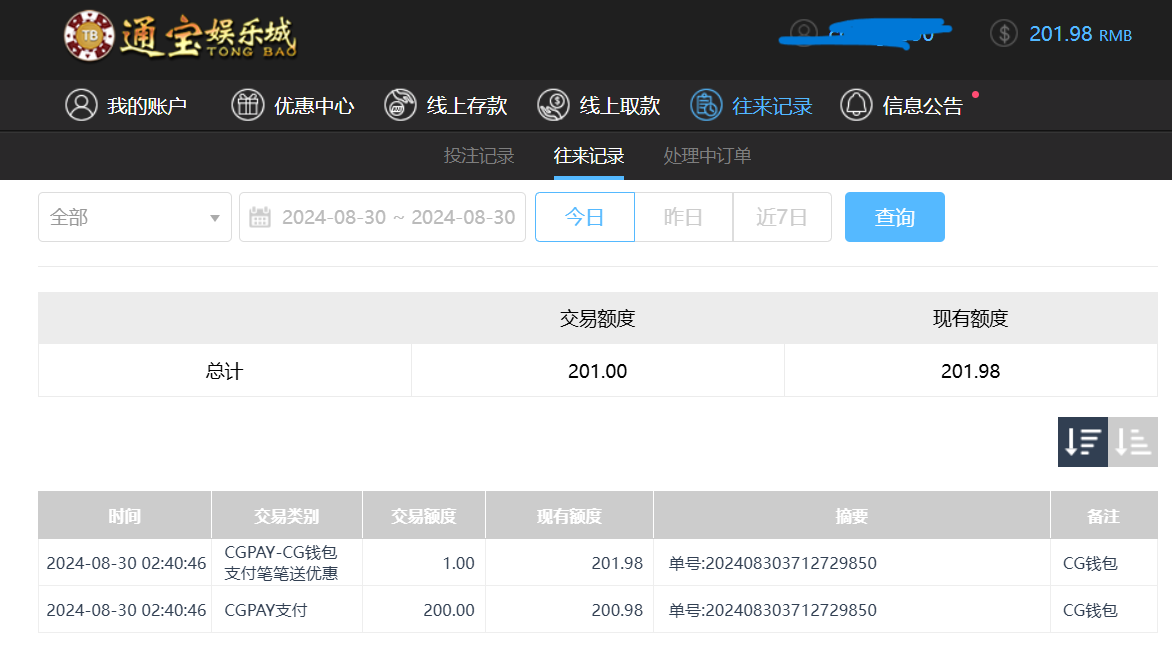Screen dimensions: 1172x652
Task: Select the 近7日 date filter
Action: pyautogui.click(x=781, y=217)
